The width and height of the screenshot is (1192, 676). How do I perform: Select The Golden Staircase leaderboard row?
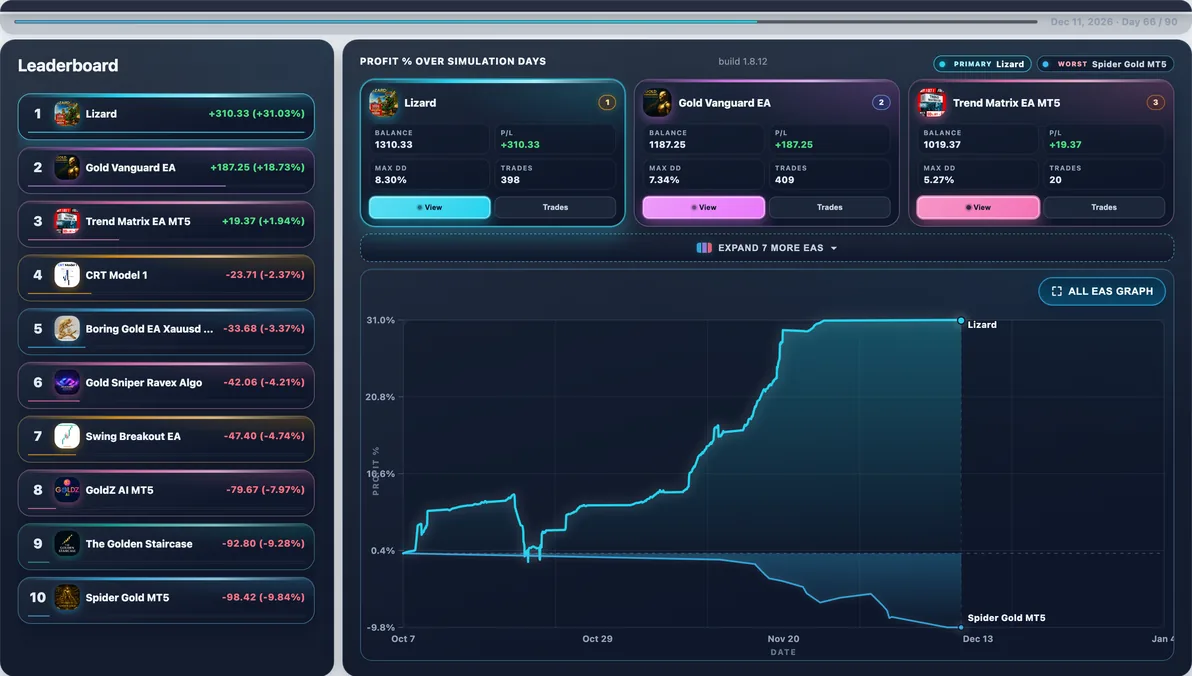166,547
